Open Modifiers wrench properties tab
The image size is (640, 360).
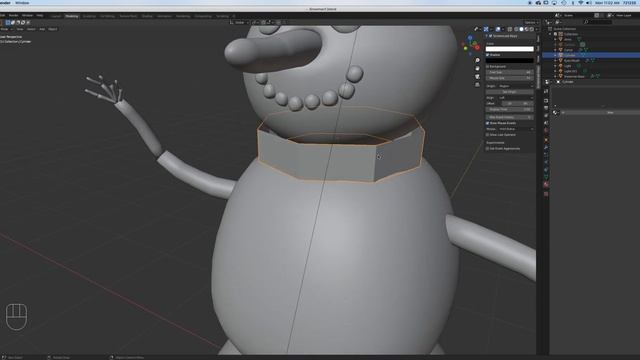click(x=546, y=147)
